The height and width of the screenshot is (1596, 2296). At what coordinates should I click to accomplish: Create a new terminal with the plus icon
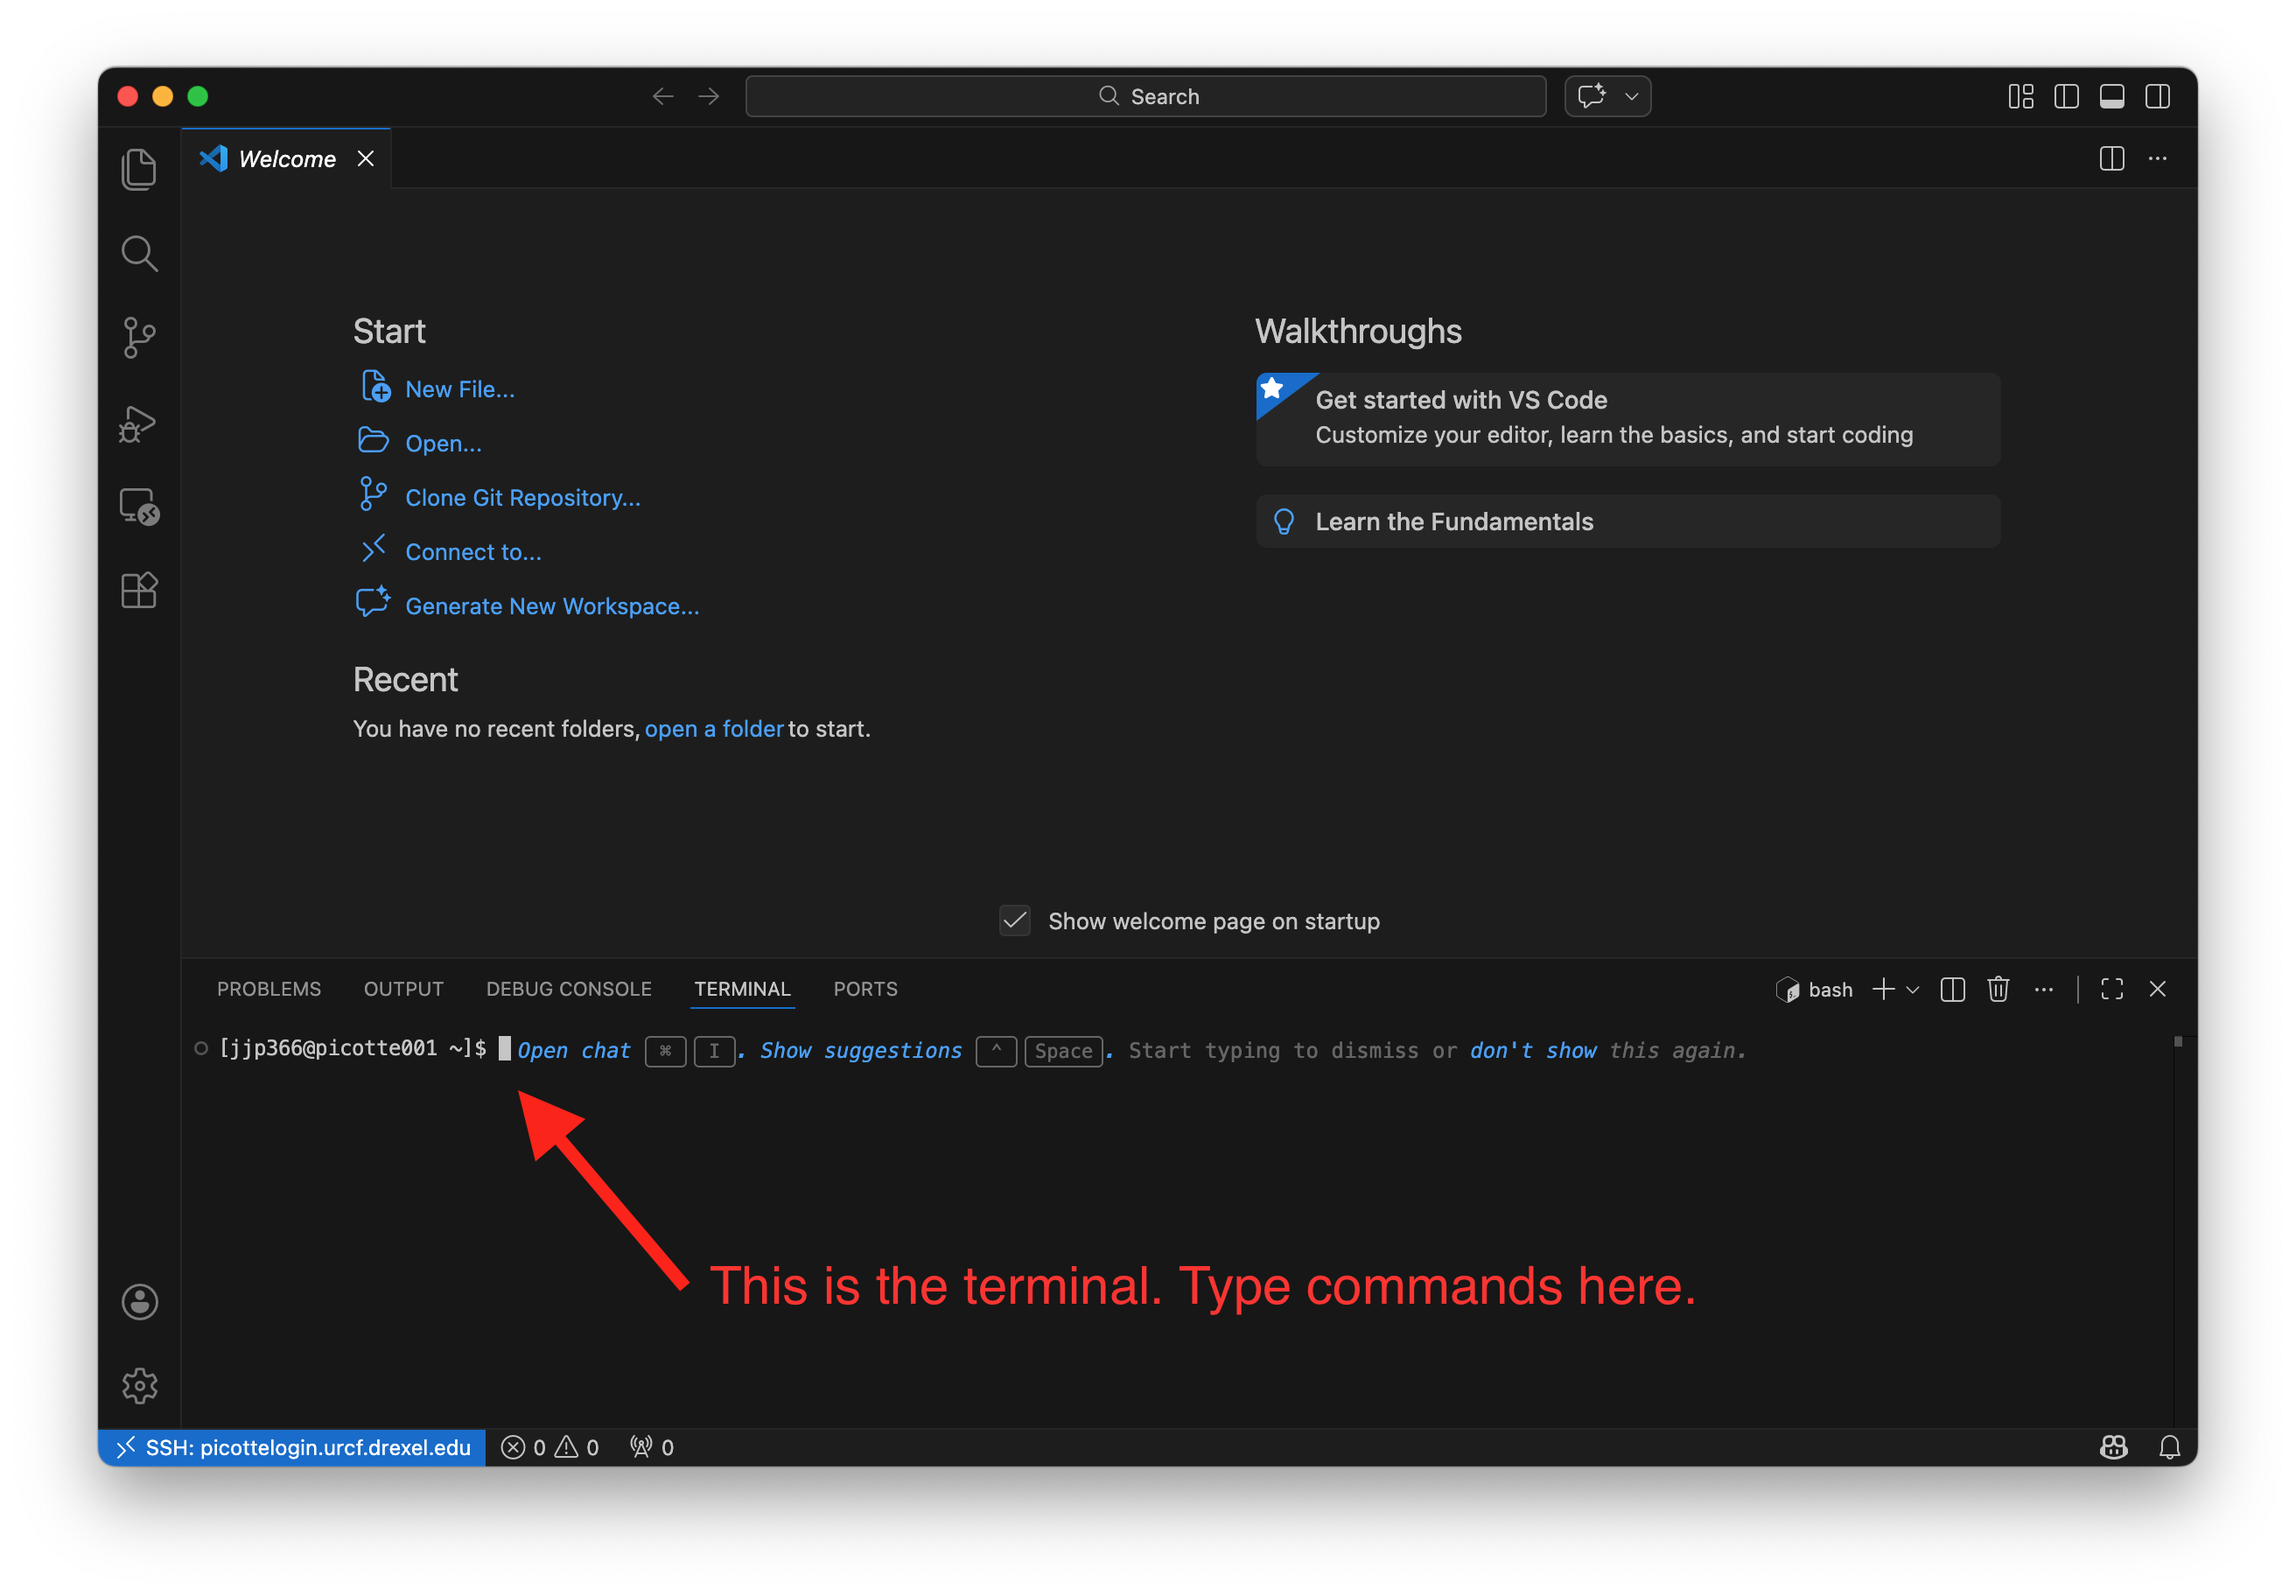(1883, 989)
